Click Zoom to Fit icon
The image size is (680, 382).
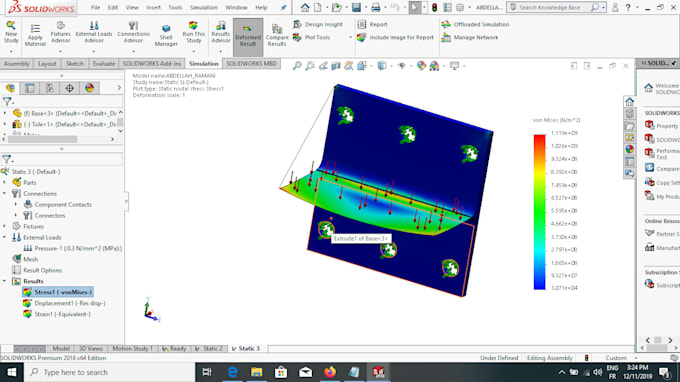297,66
